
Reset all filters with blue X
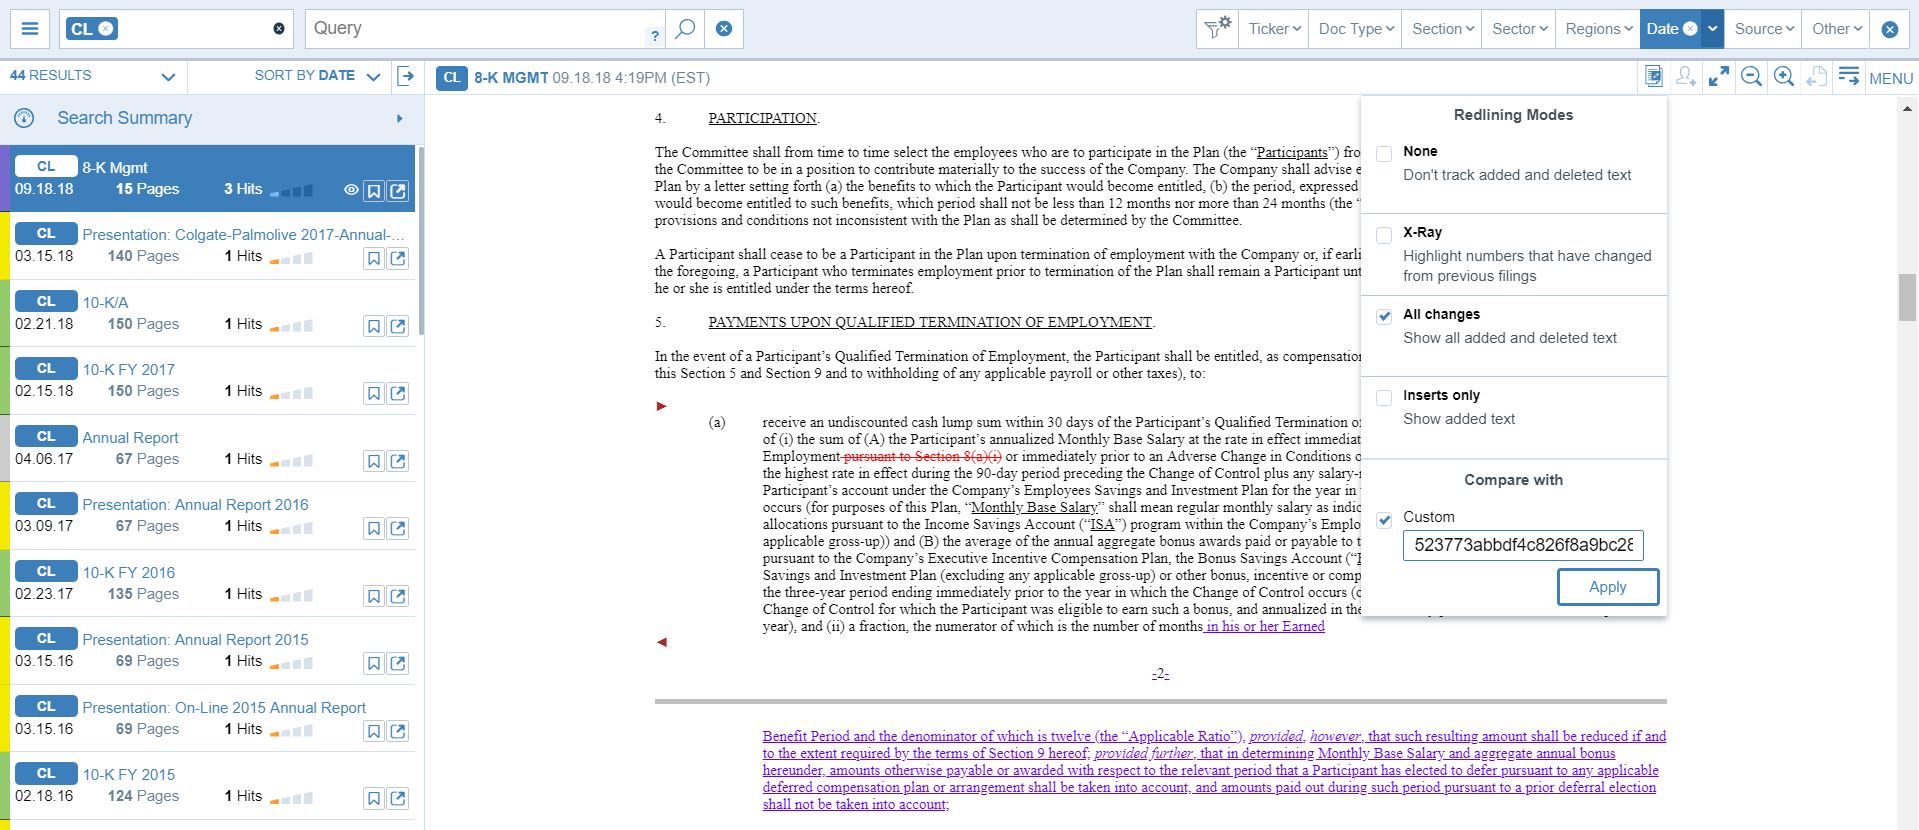(1890, 29)
